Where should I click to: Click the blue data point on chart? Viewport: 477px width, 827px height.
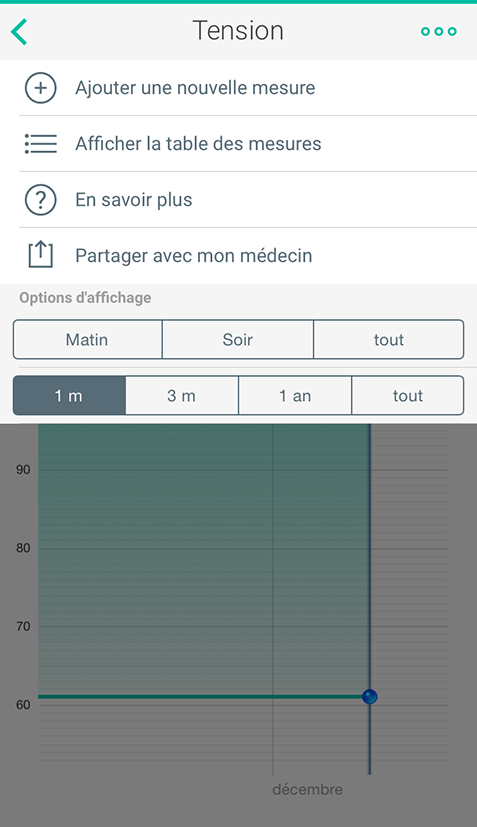coord(370,697)
